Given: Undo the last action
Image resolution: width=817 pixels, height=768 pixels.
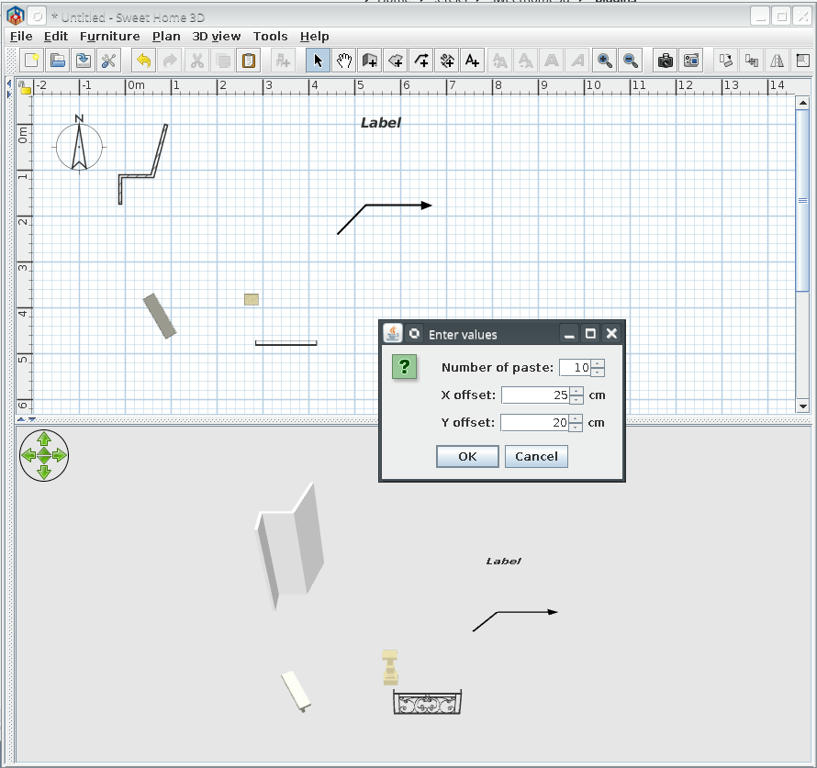Looking at the screenshot, I should (143, 60).
